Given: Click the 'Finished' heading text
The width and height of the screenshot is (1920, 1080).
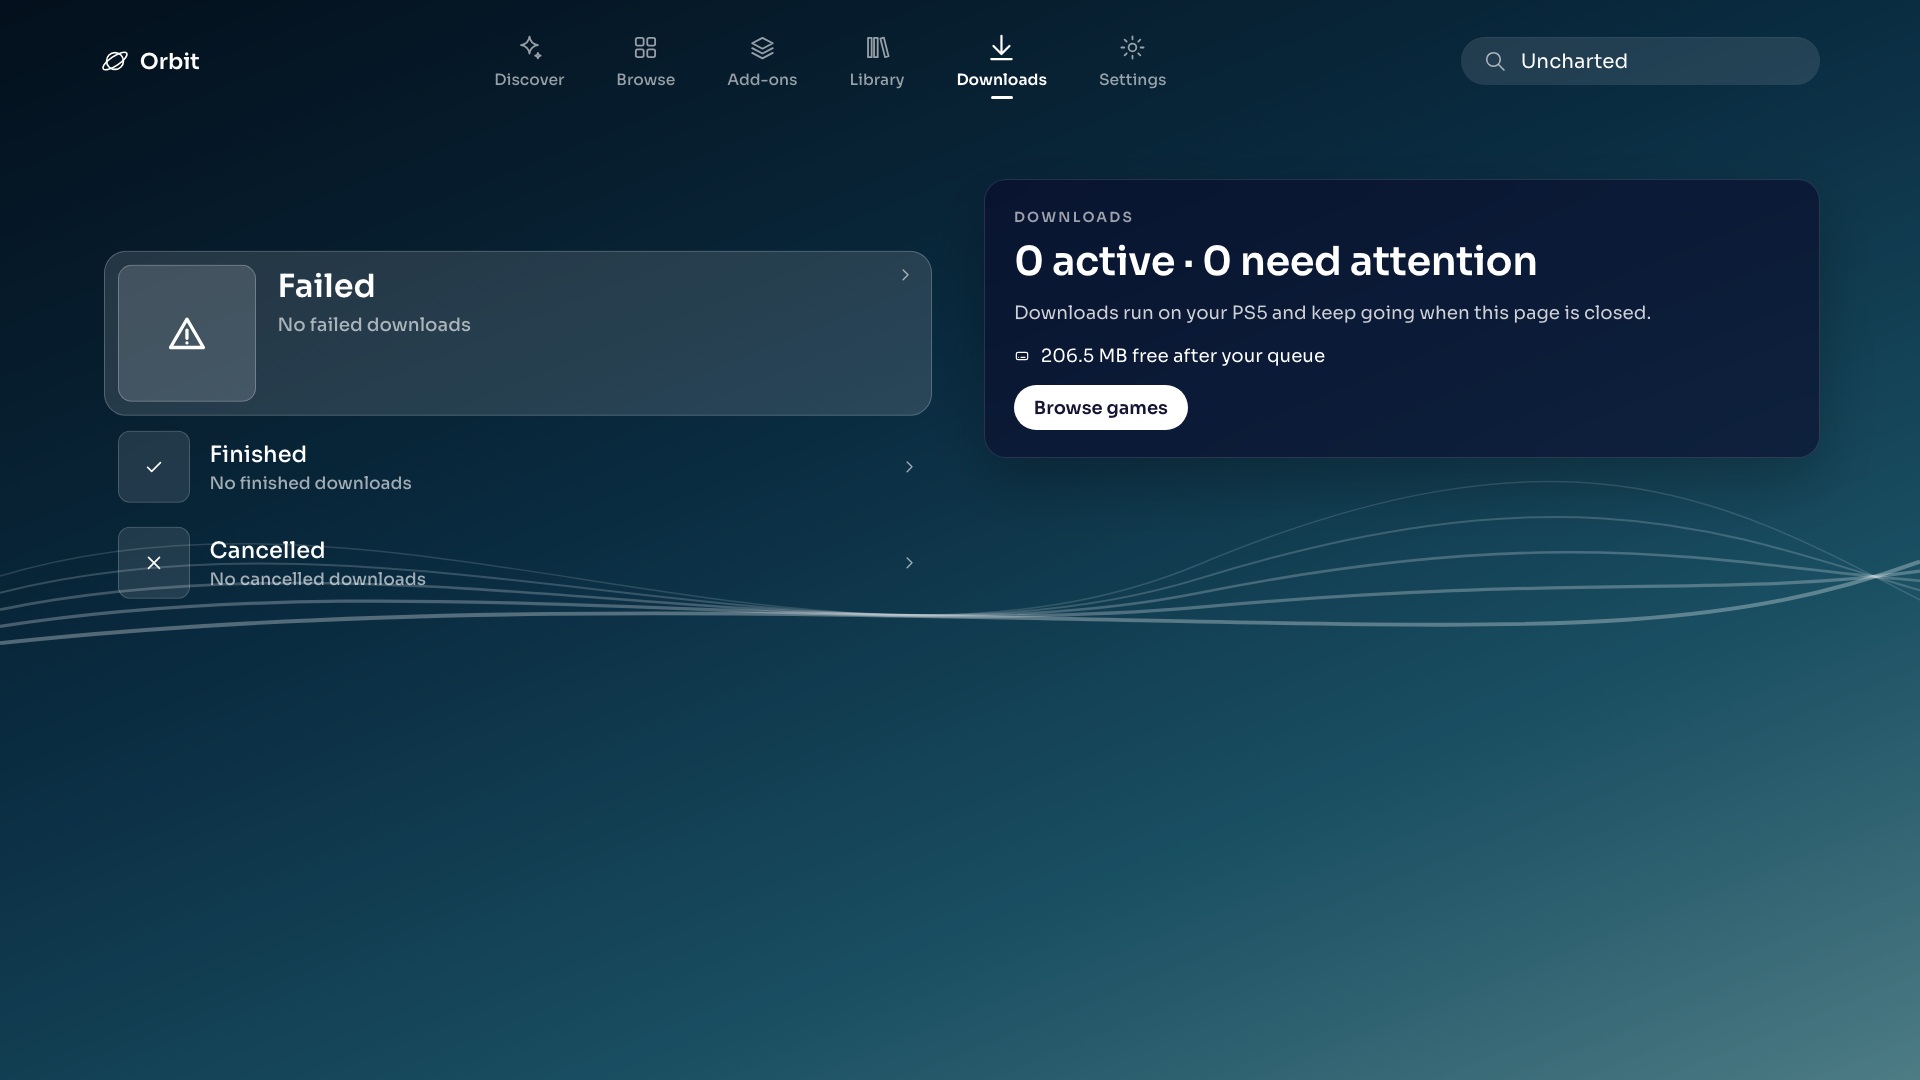Looking at the screenshot, I should point(258,454).
